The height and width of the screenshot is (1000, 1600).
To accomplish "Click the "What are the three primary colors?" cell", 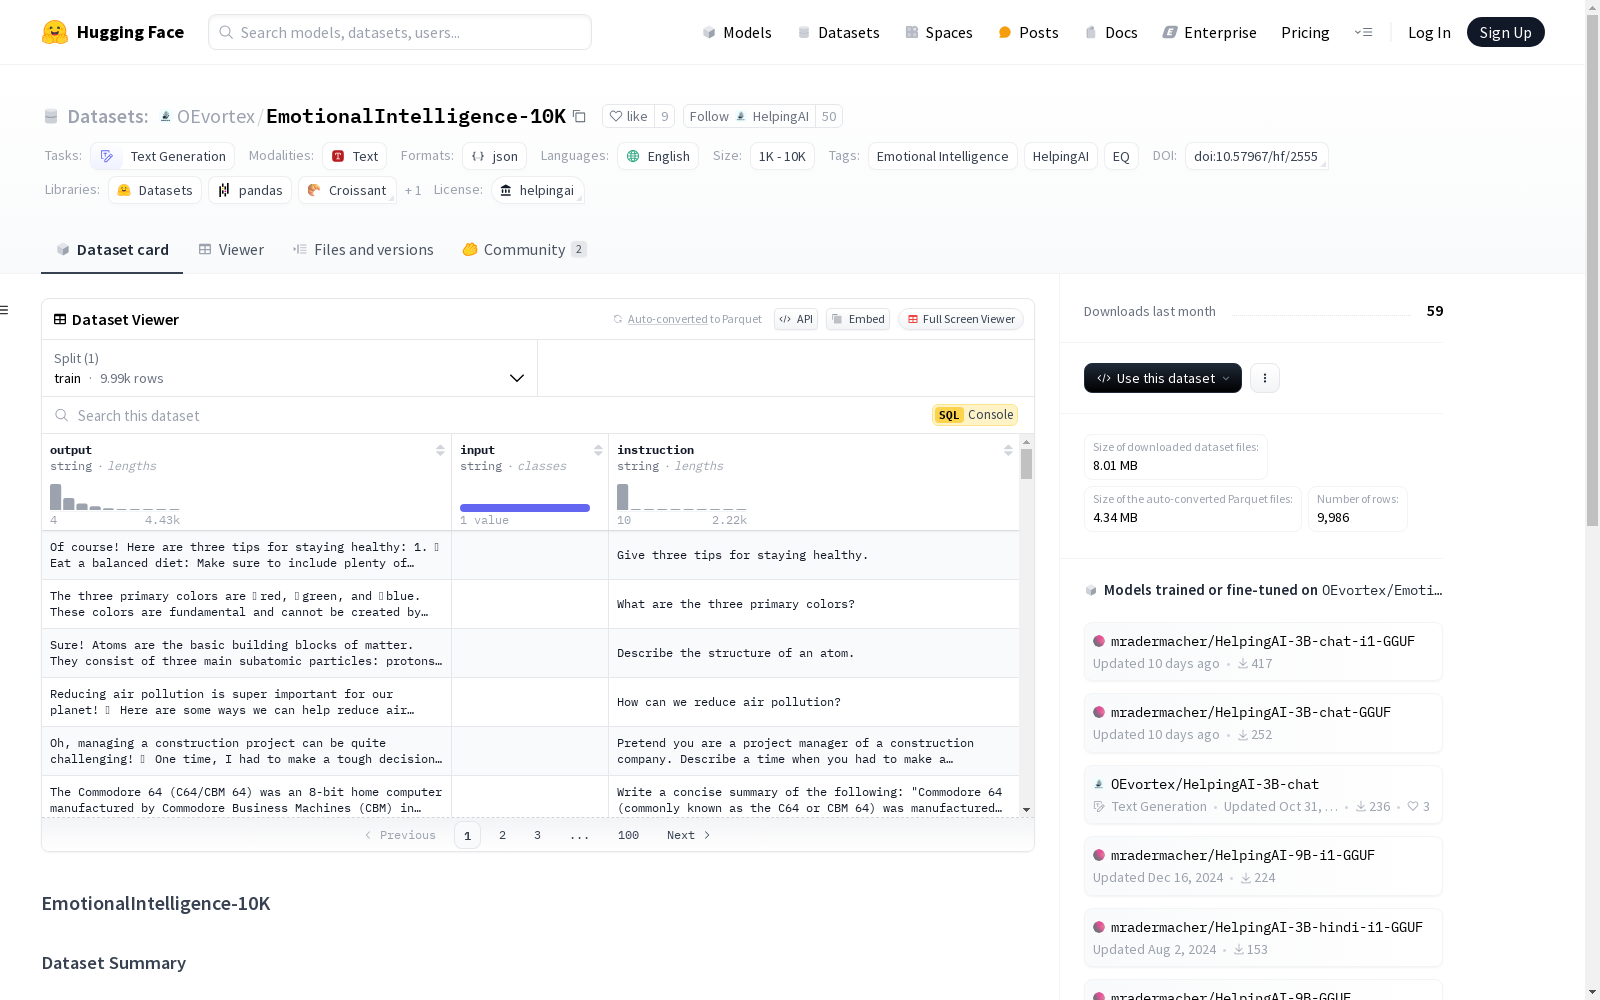I will (x=814, y=604).
